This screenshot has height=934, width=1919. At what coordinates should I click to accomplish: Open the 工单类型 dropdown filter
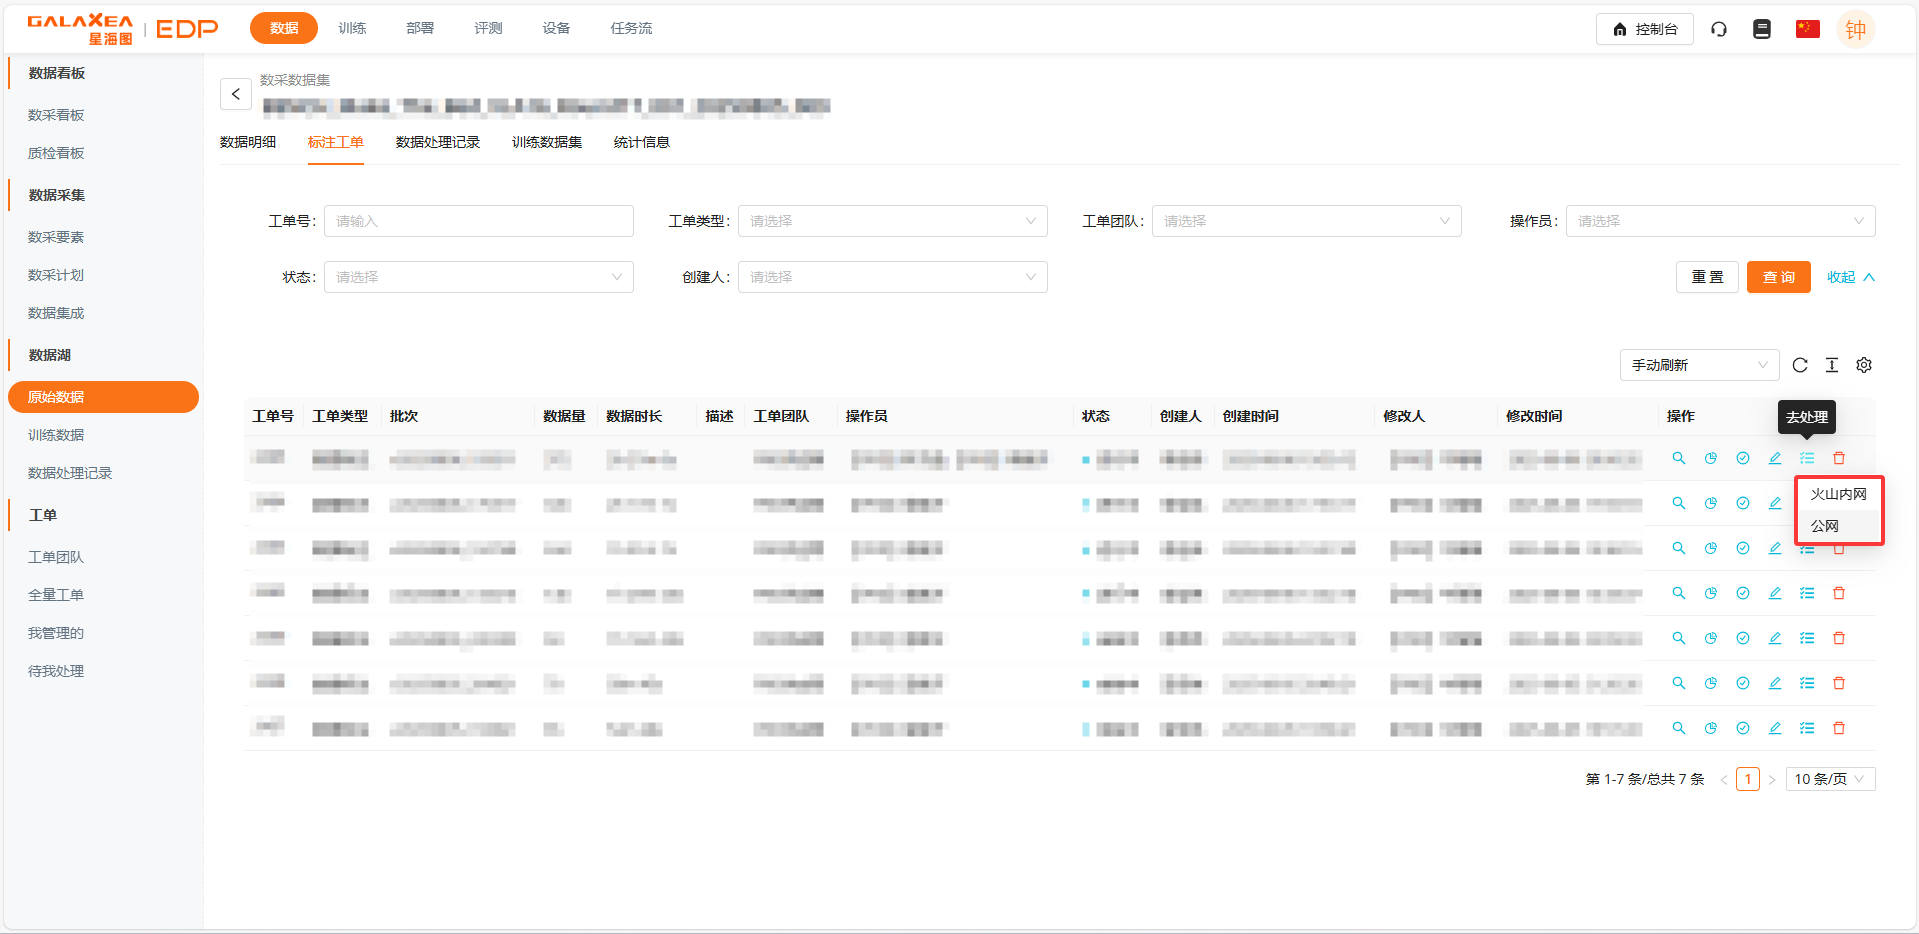coord(892,221)
